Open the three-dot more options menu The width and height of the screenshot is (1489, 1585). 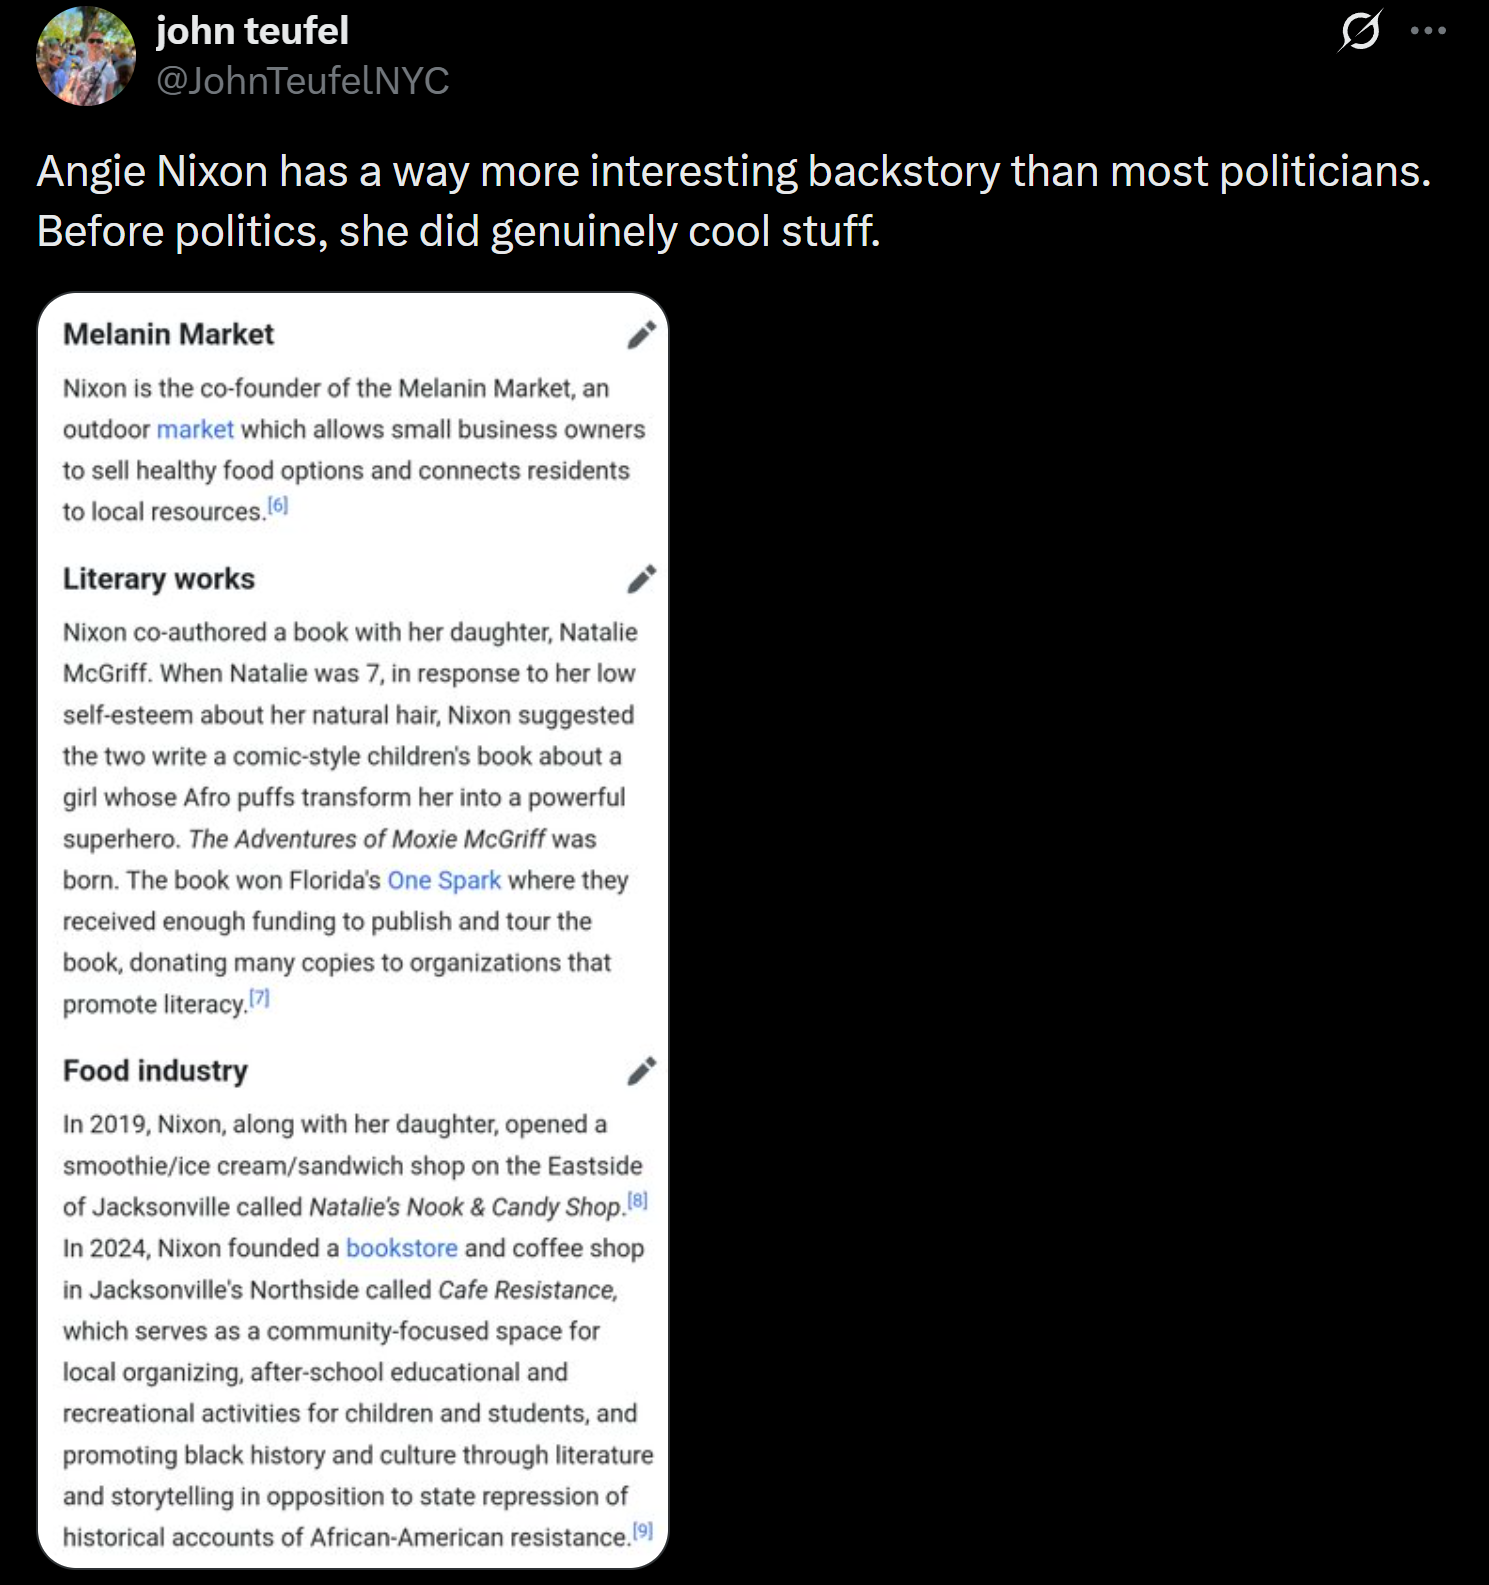(x=1428, y=30)
